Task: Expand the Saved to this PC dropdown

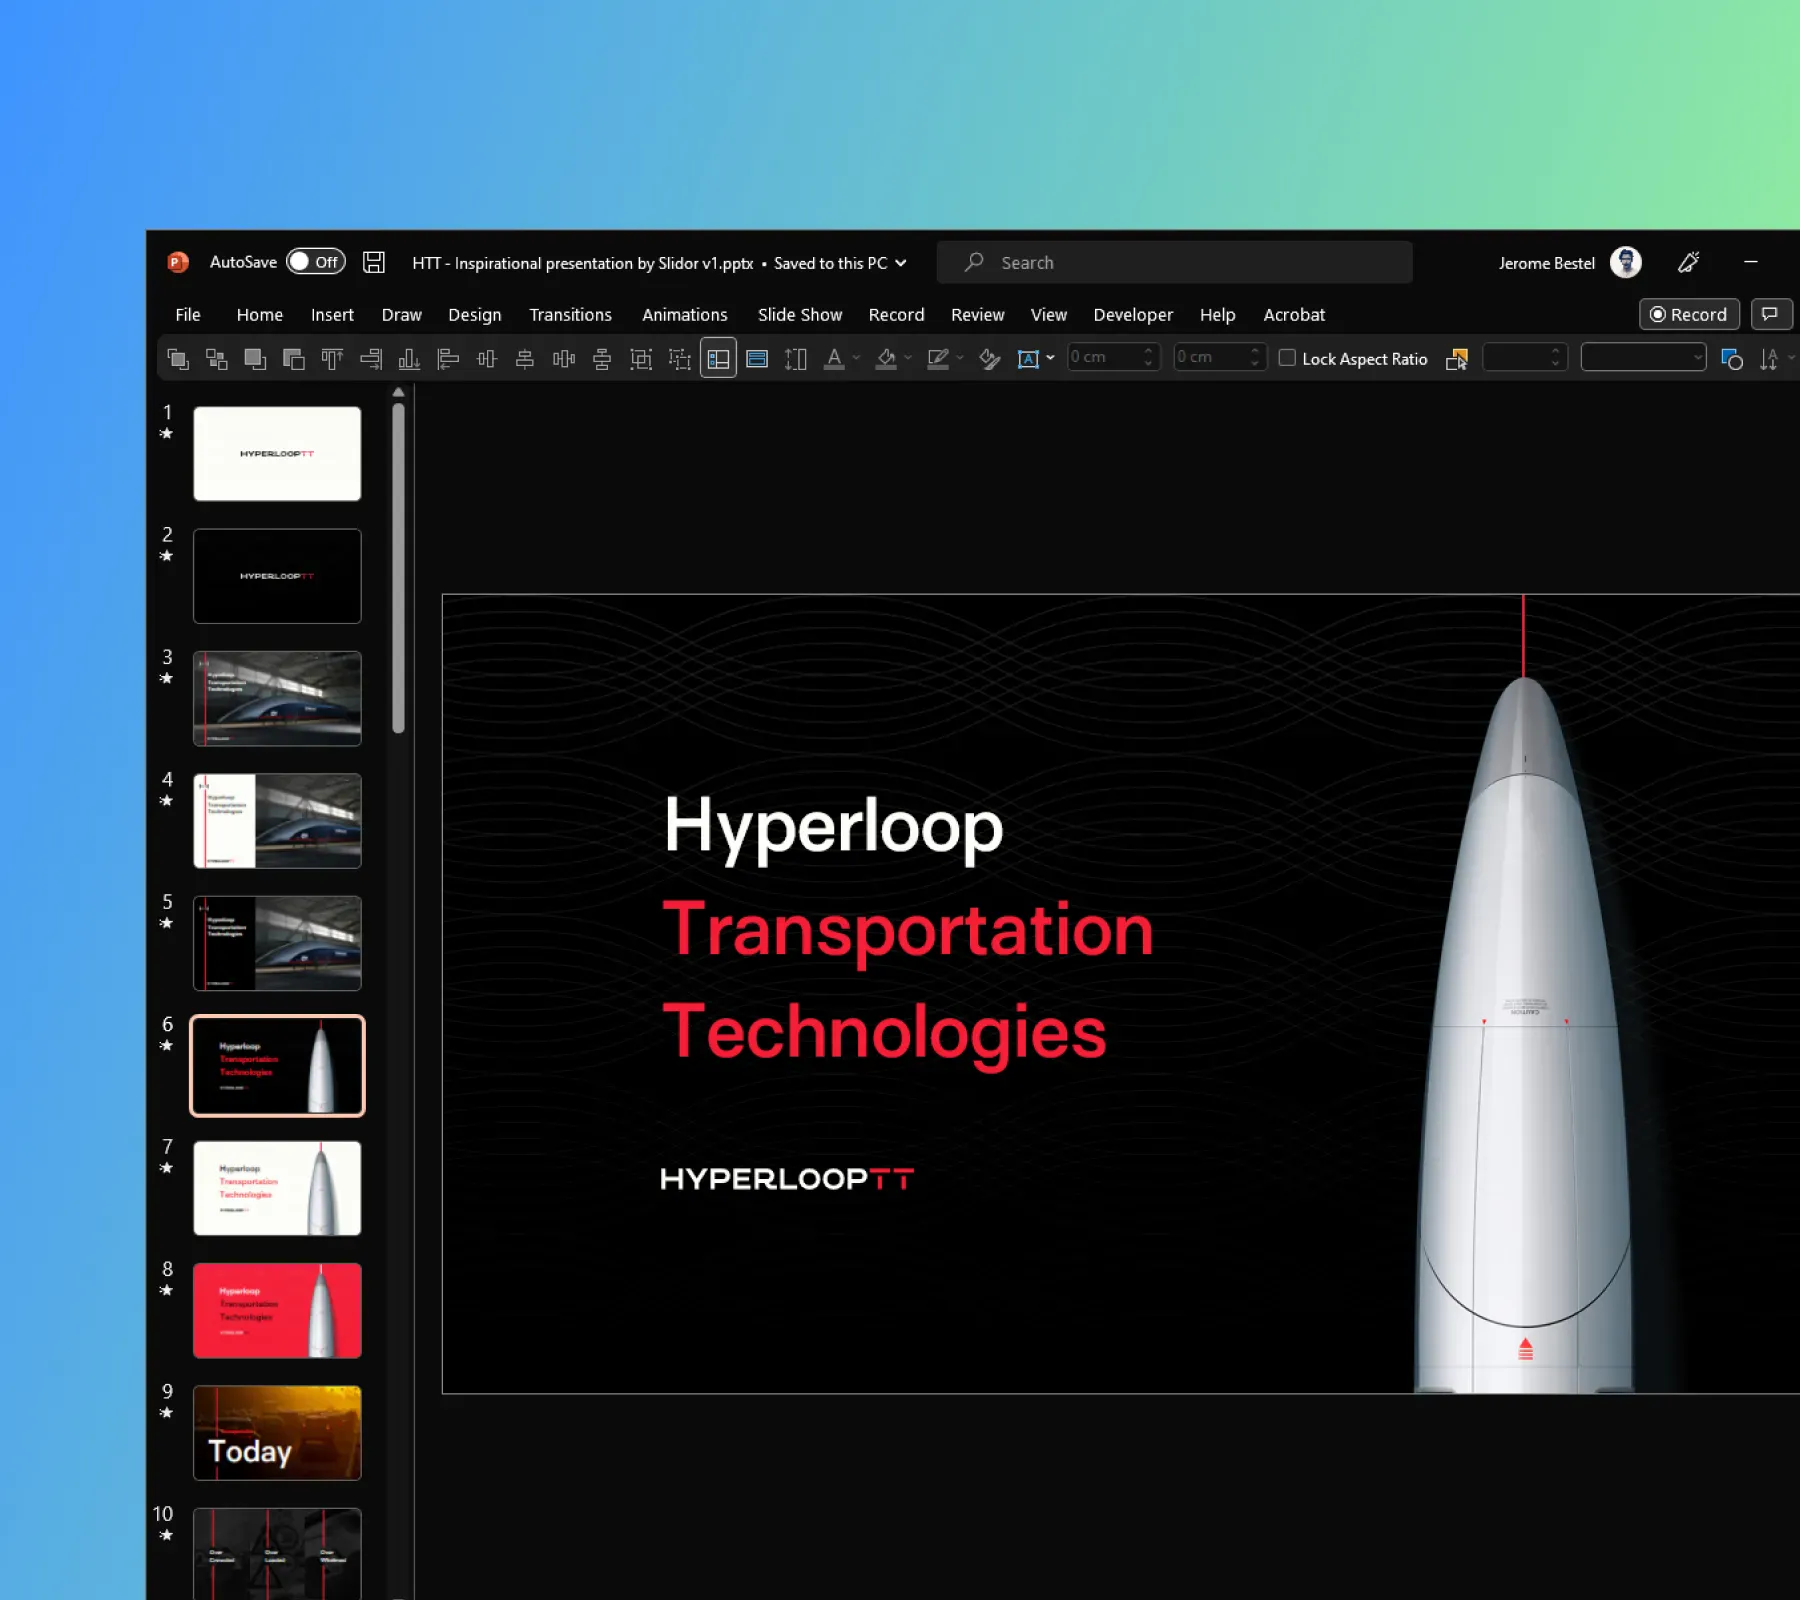Action: [901, 263]
